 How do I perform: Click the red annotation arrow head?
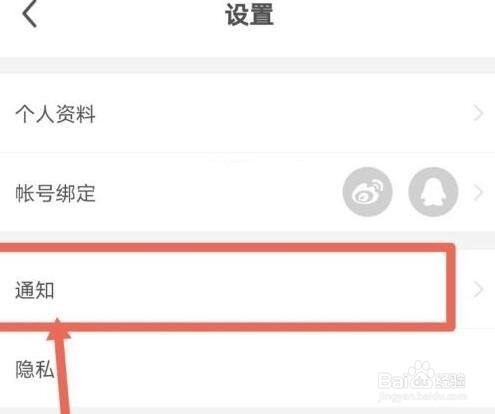[58, 329]
